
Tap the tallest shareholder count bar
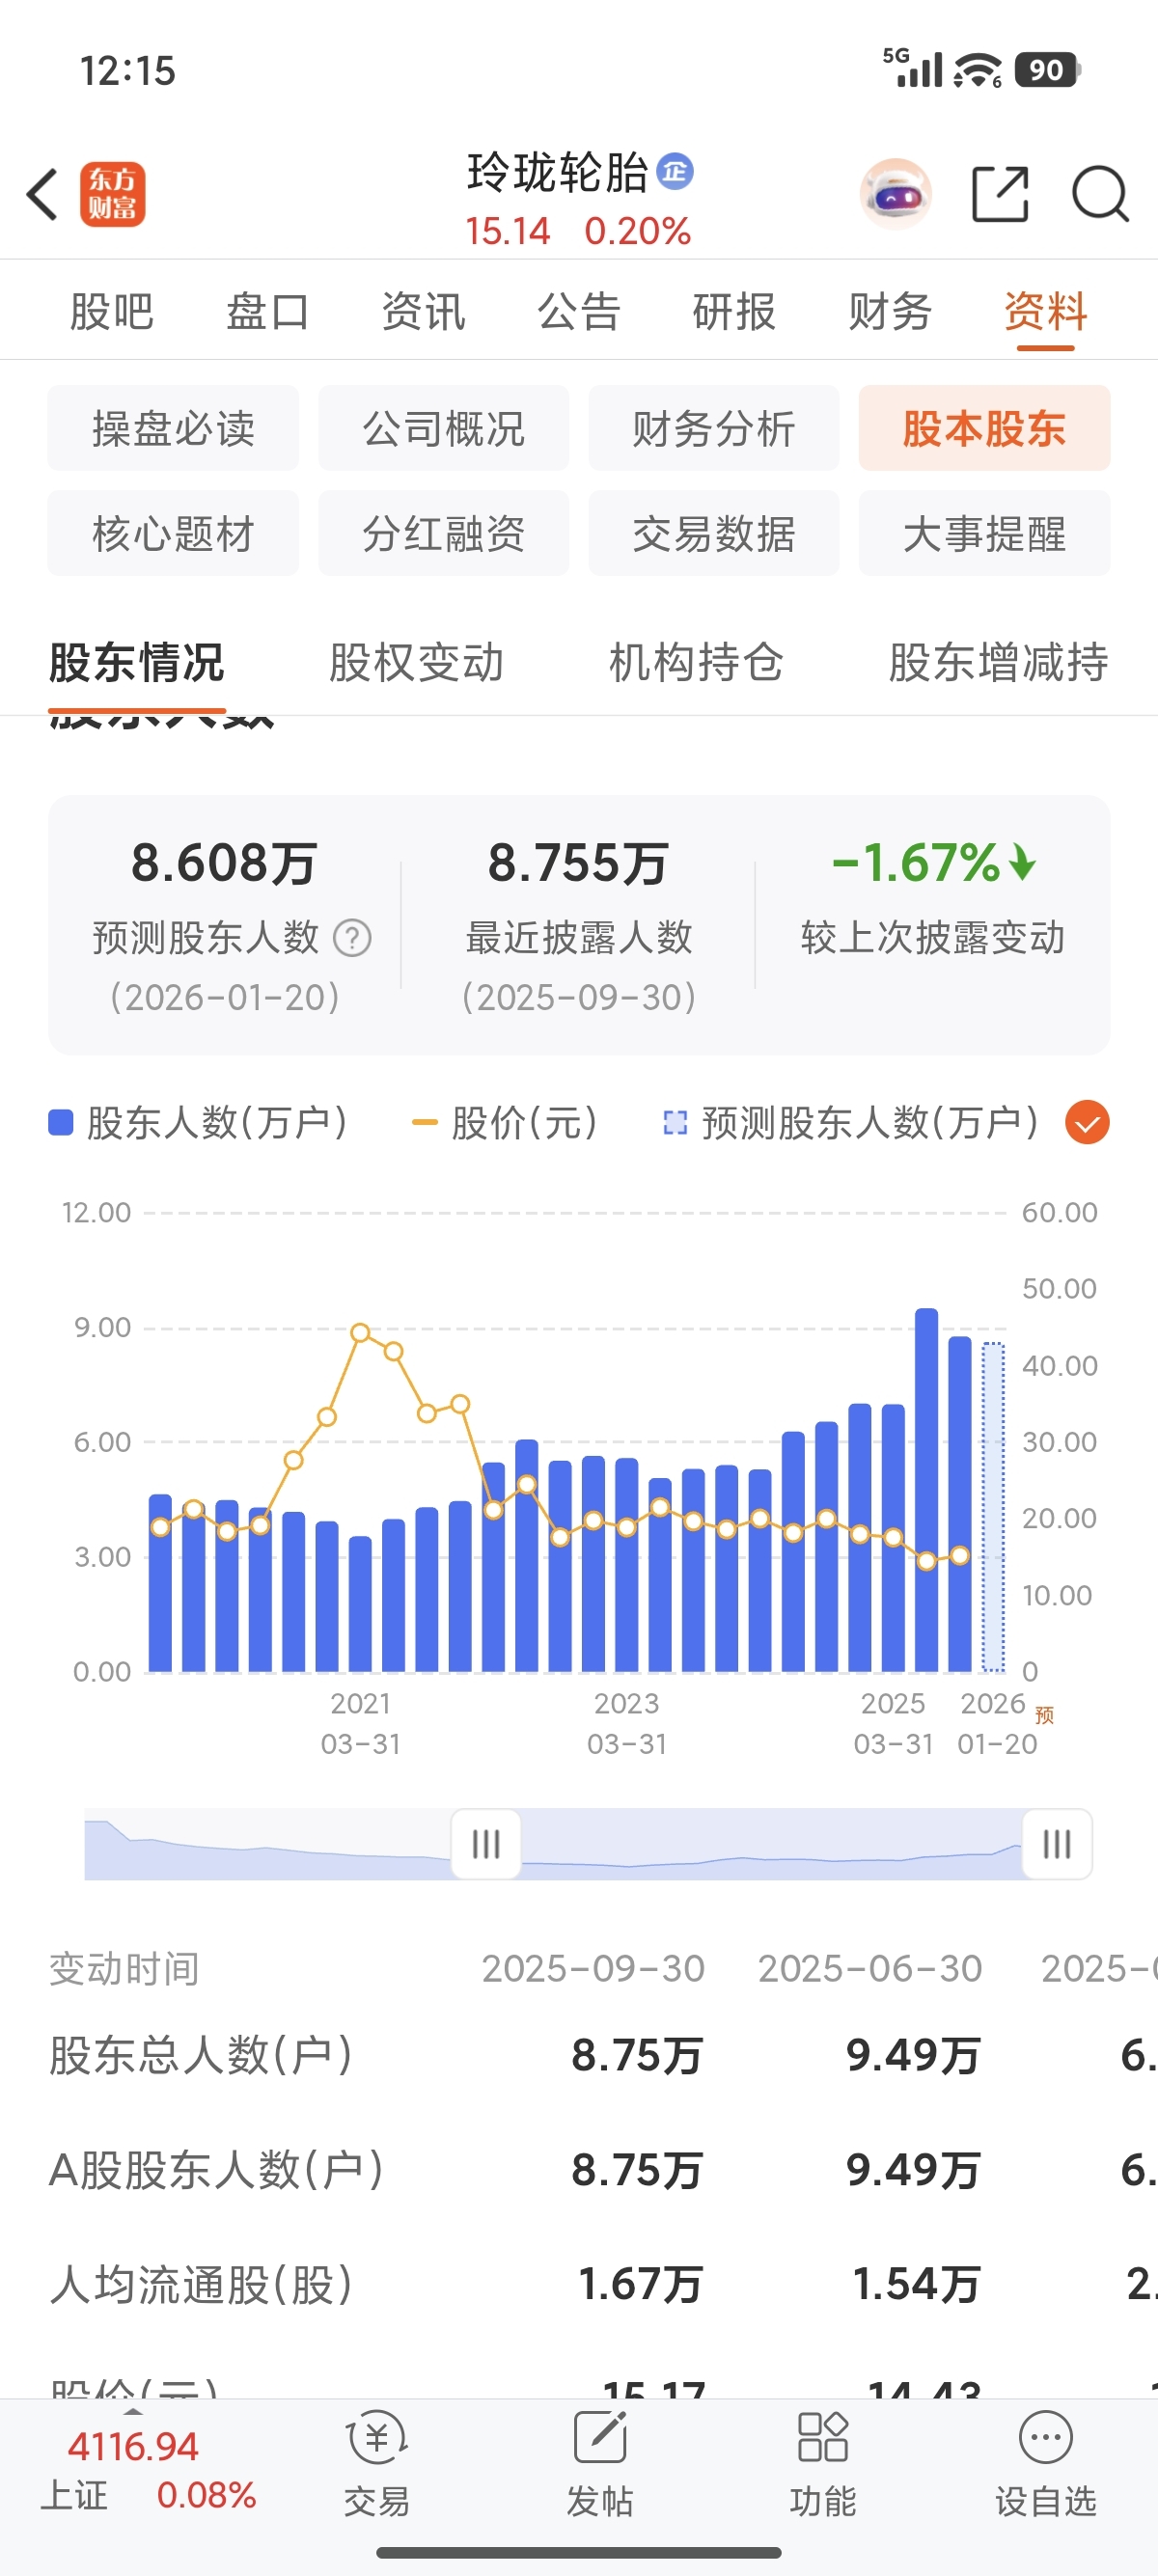point(927,1490)
